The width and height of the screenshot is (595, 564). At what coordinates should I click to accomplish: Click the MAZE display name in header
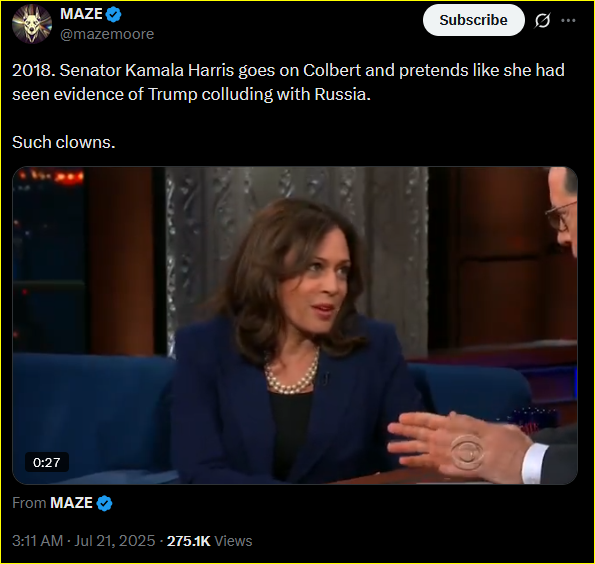tap(81, 14)
